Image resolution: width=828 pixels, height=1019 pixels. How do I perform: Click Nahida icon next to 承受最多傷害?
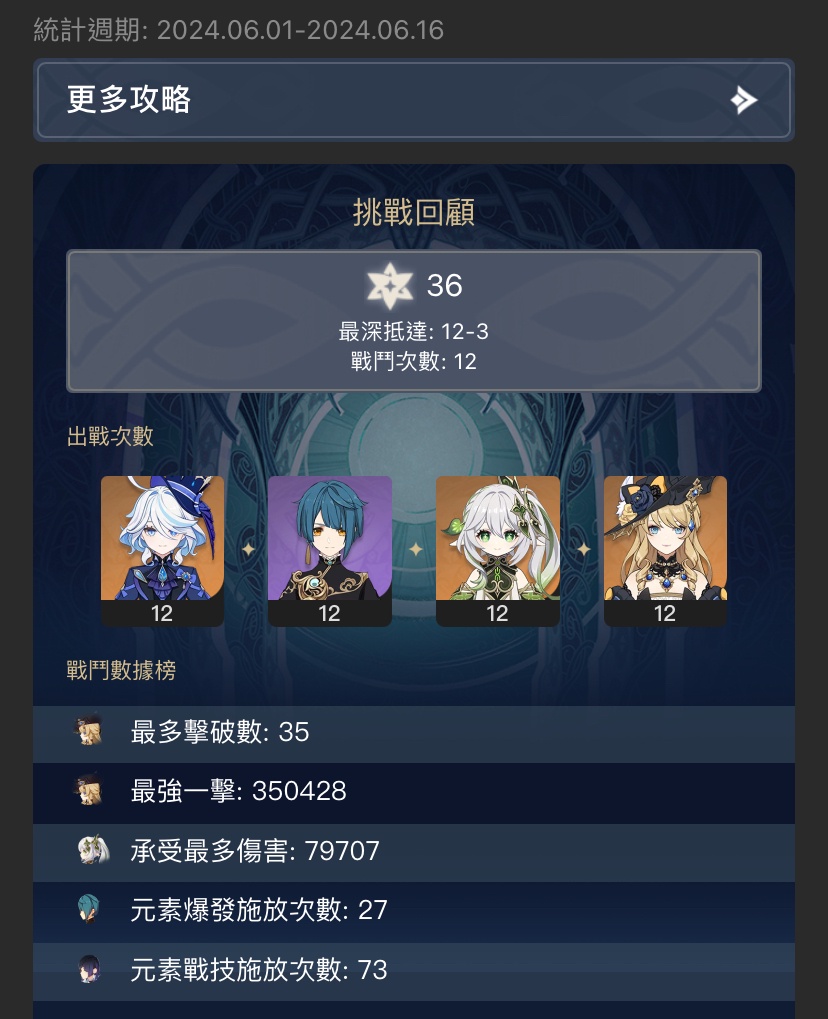(92, 850)
